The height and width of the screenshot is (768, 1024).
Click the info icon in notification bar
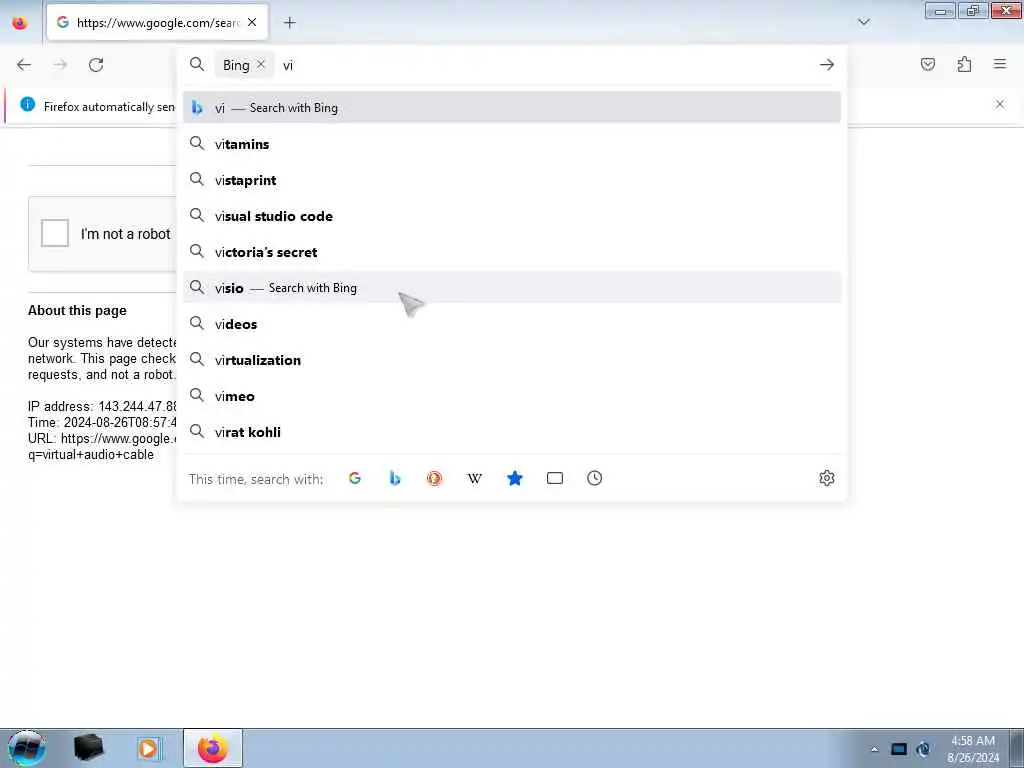[x=27, y=104]
